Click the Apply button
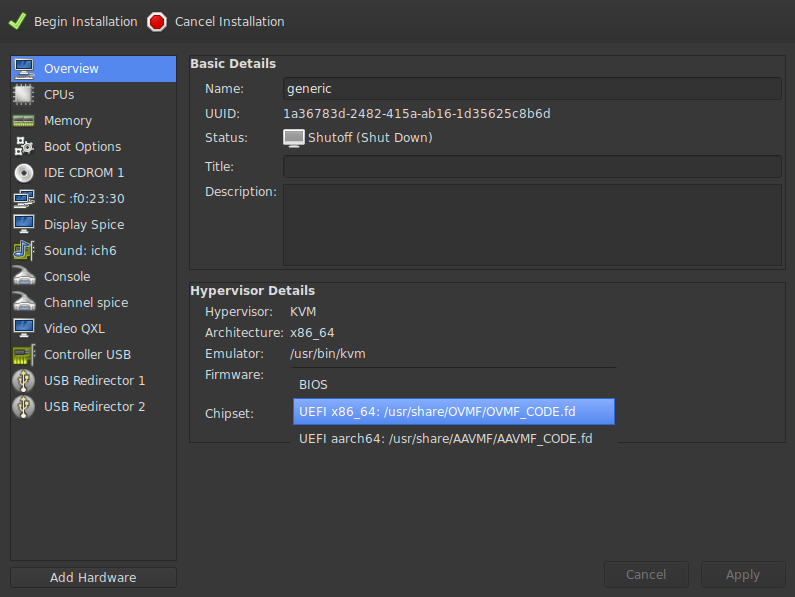Viewport: 795px width, 597px height. point(743,575)
